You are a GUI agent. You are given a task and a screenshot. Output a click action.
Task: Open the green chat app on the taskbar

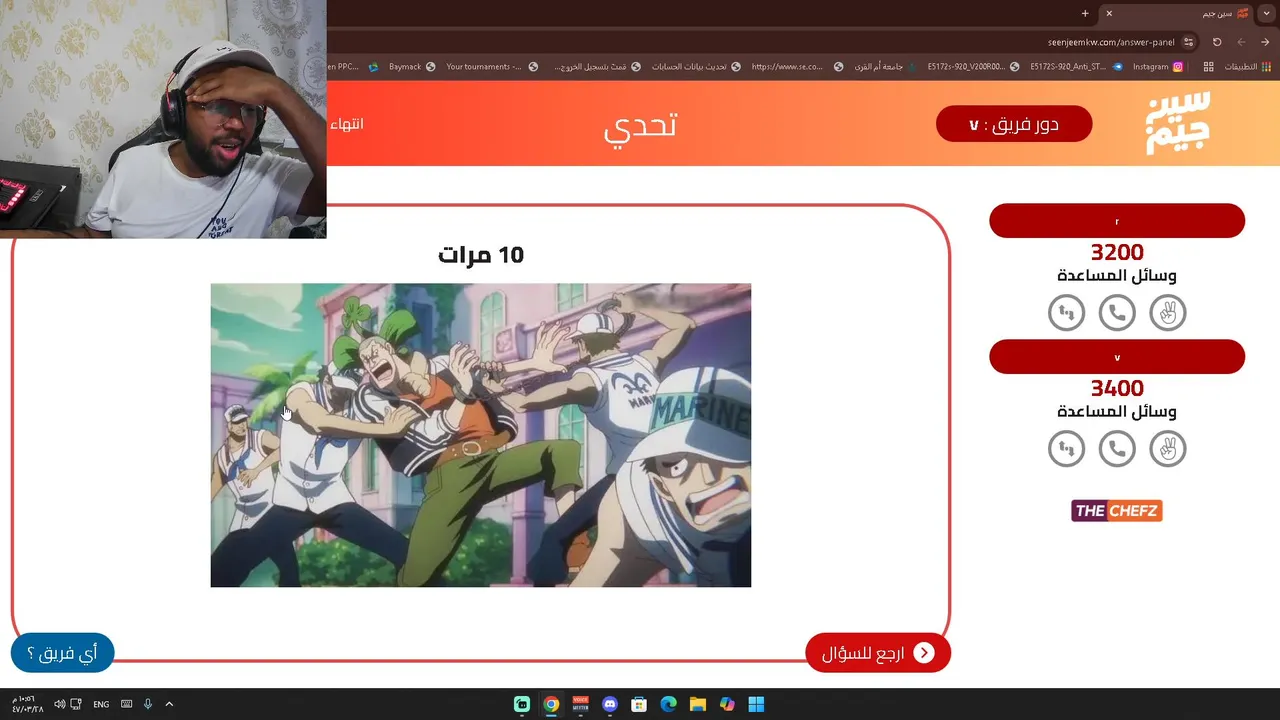click(522, 704)
